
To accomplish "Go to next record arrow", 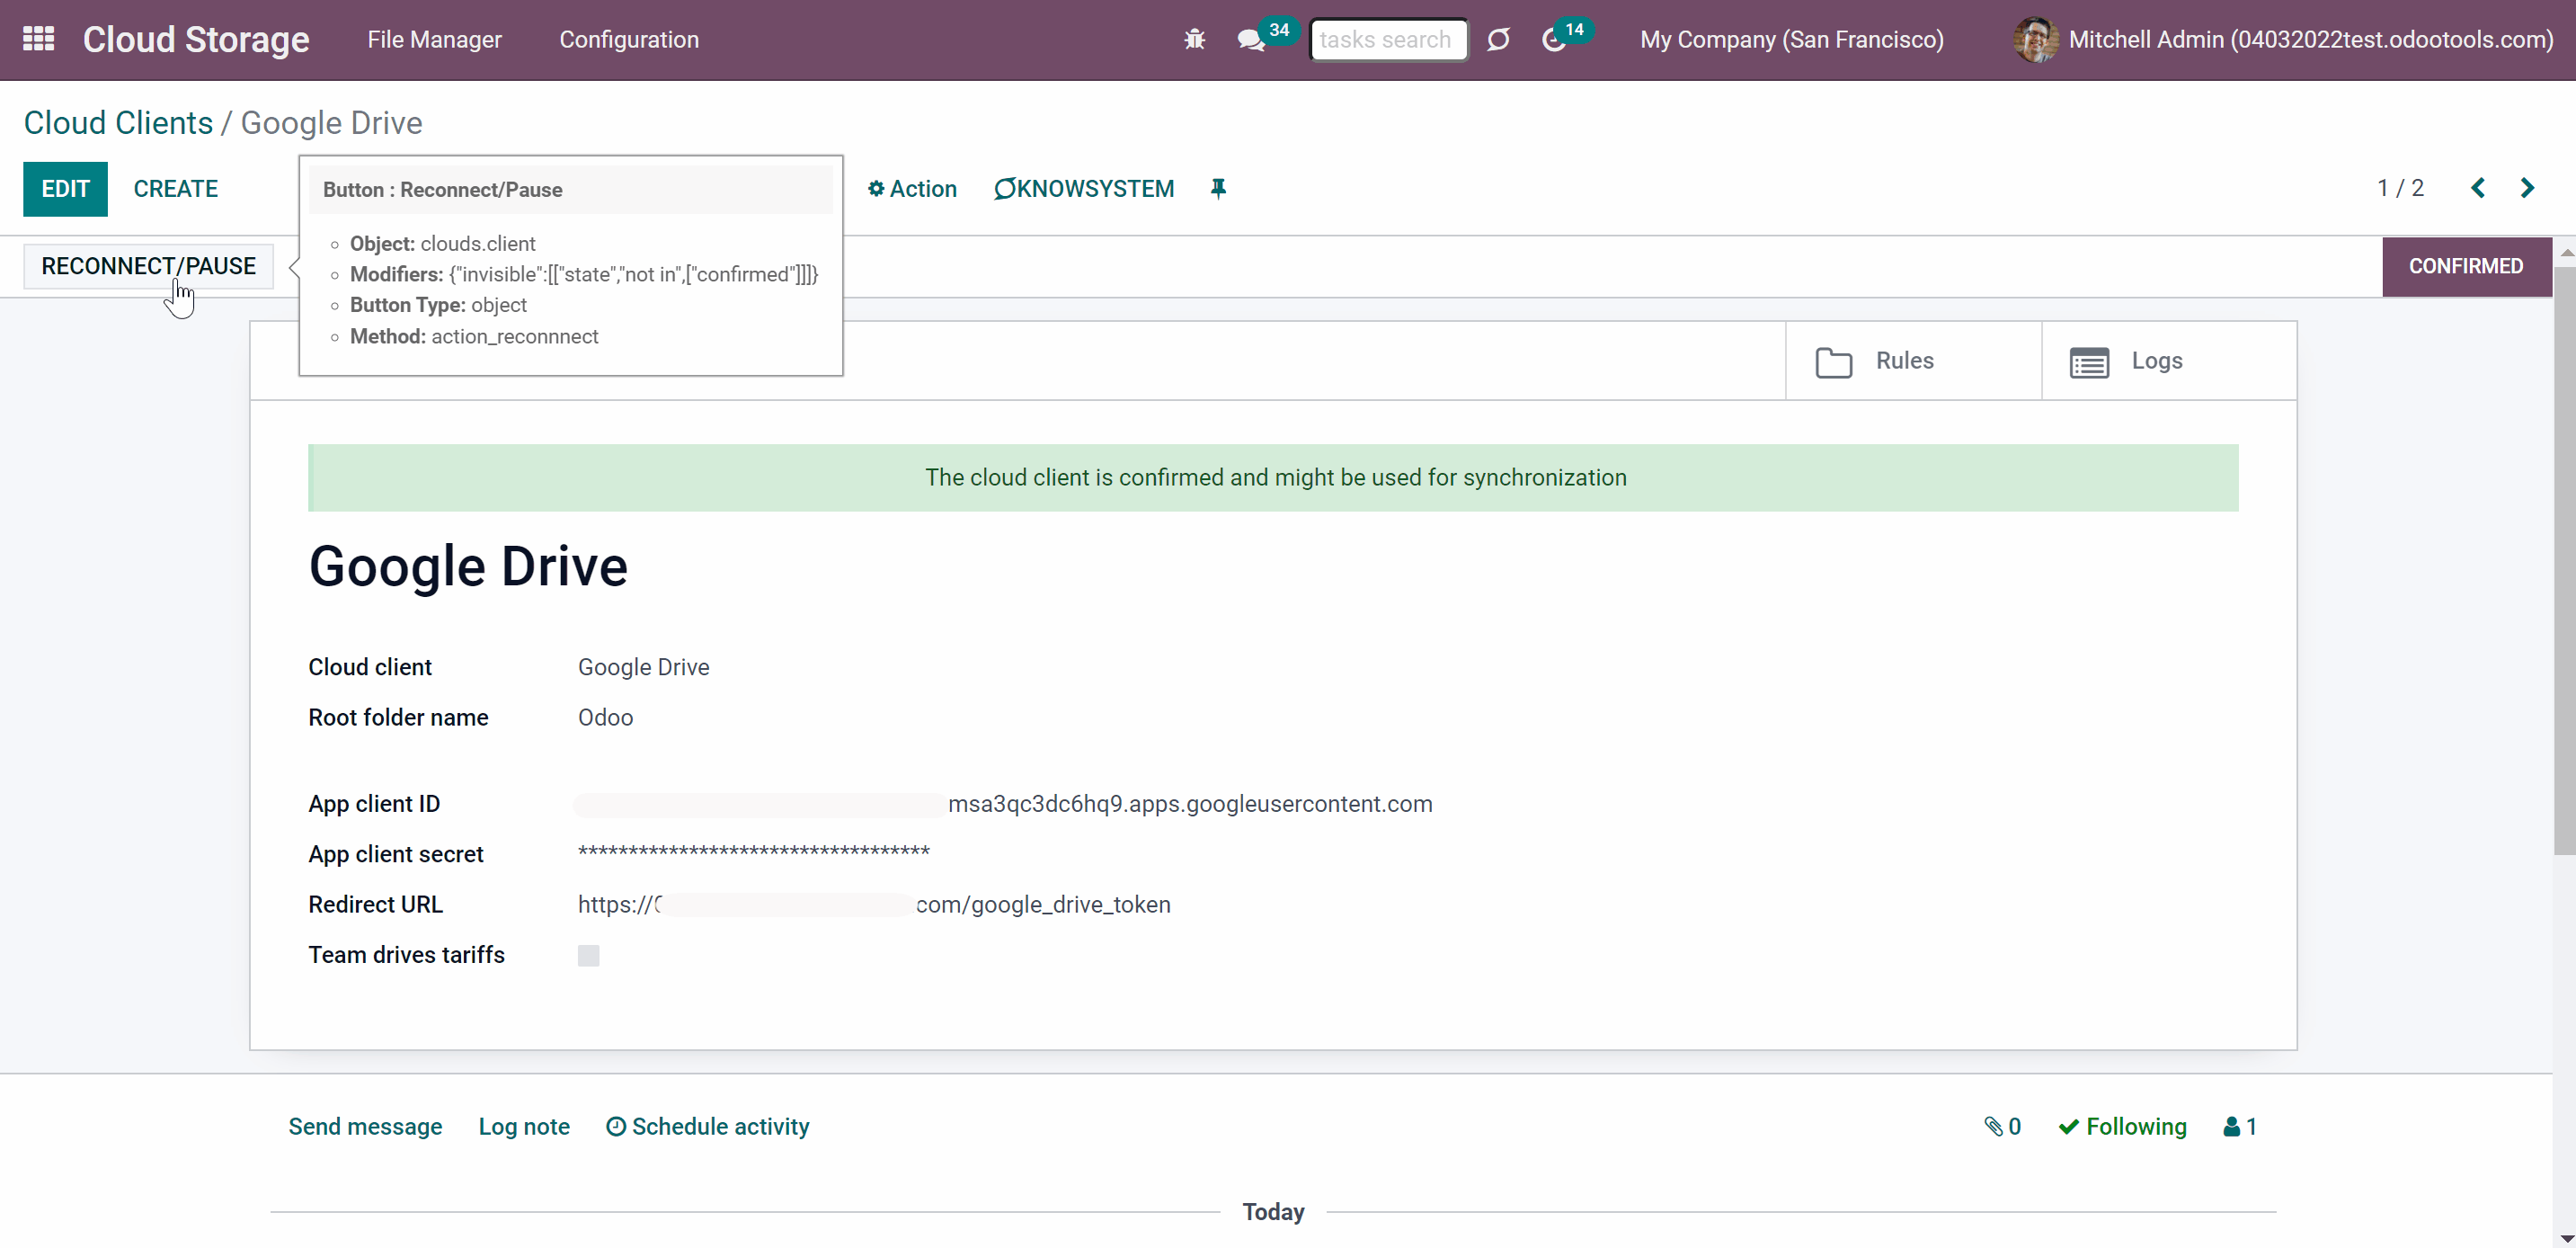I will pyautogui.click(x=2527, y=188).
